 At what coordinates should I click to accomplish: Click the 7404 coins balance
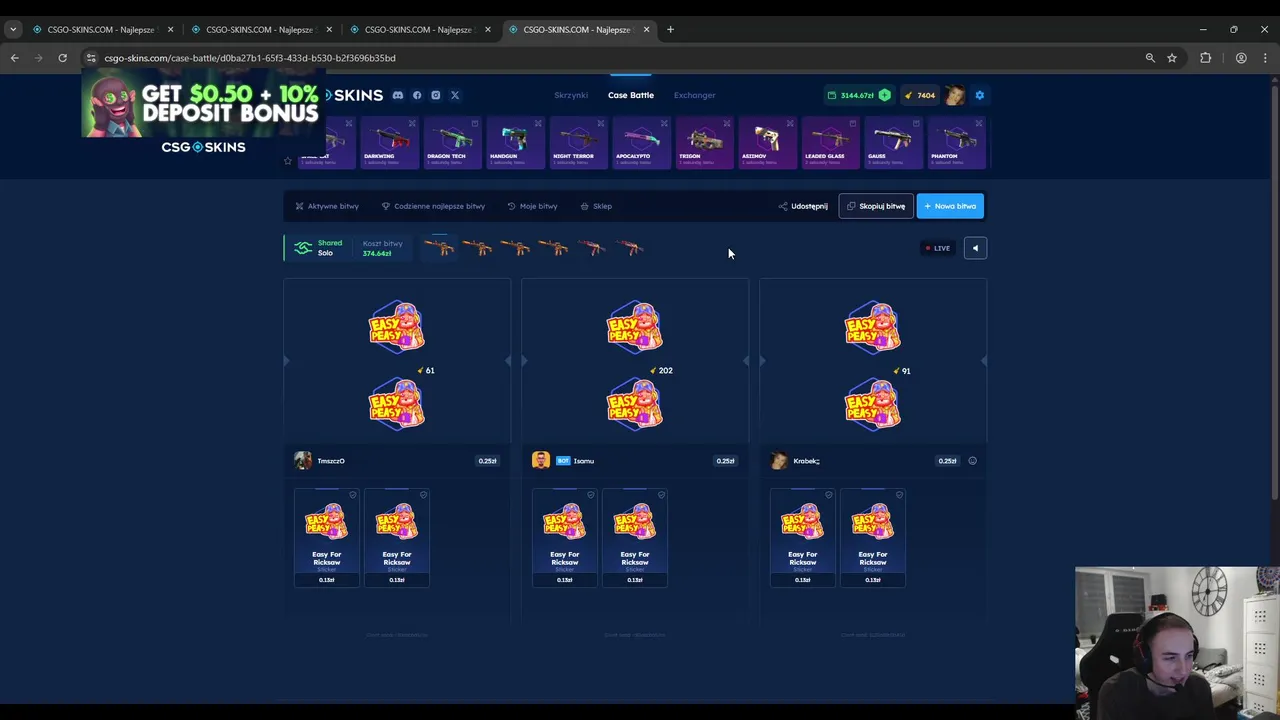(920, 95)
